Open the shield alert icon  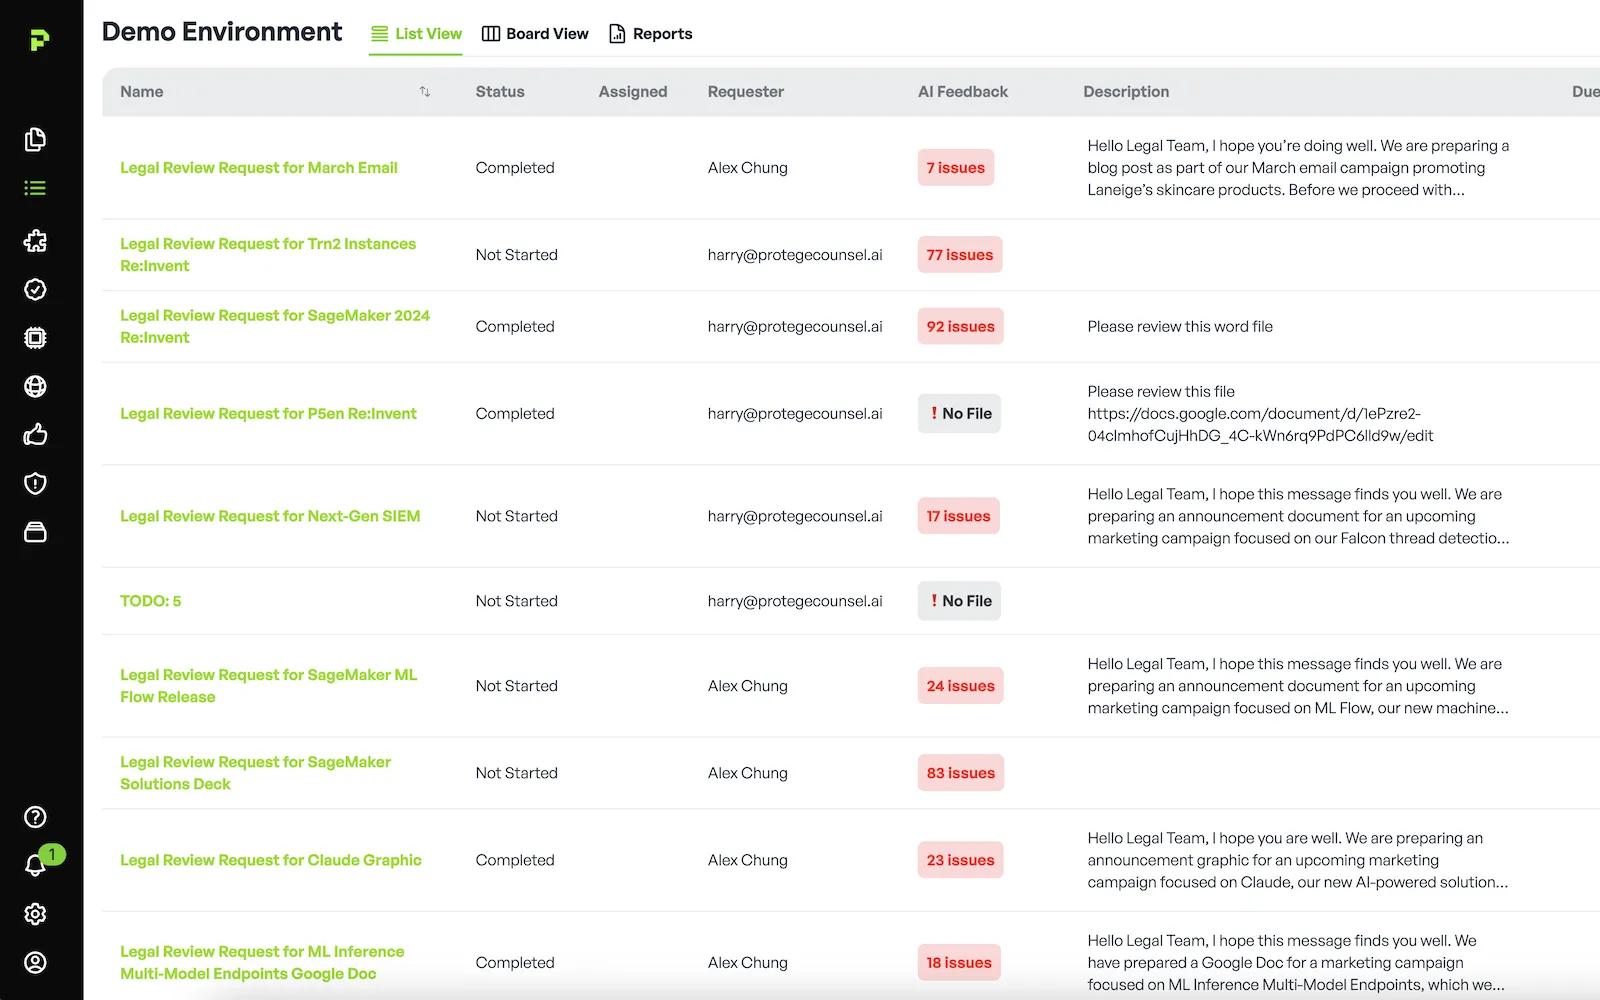(35, 484)
